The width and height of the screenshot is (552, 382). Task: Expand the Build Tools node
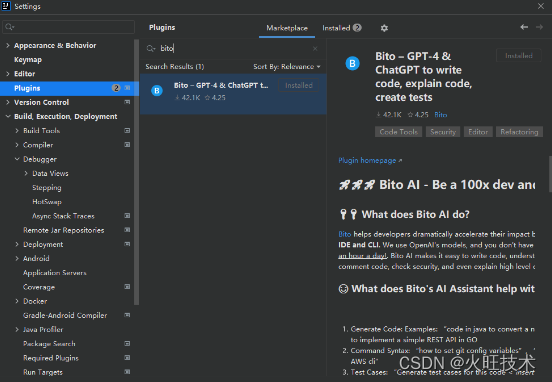(17, 131)
